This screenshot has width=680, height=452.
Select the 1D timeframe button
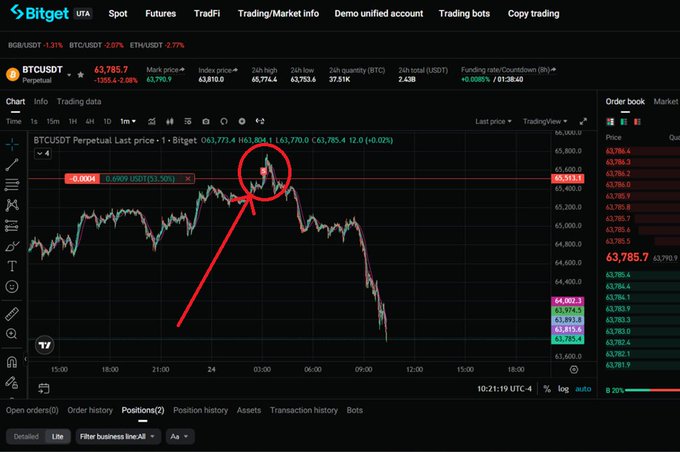point(107,121)
